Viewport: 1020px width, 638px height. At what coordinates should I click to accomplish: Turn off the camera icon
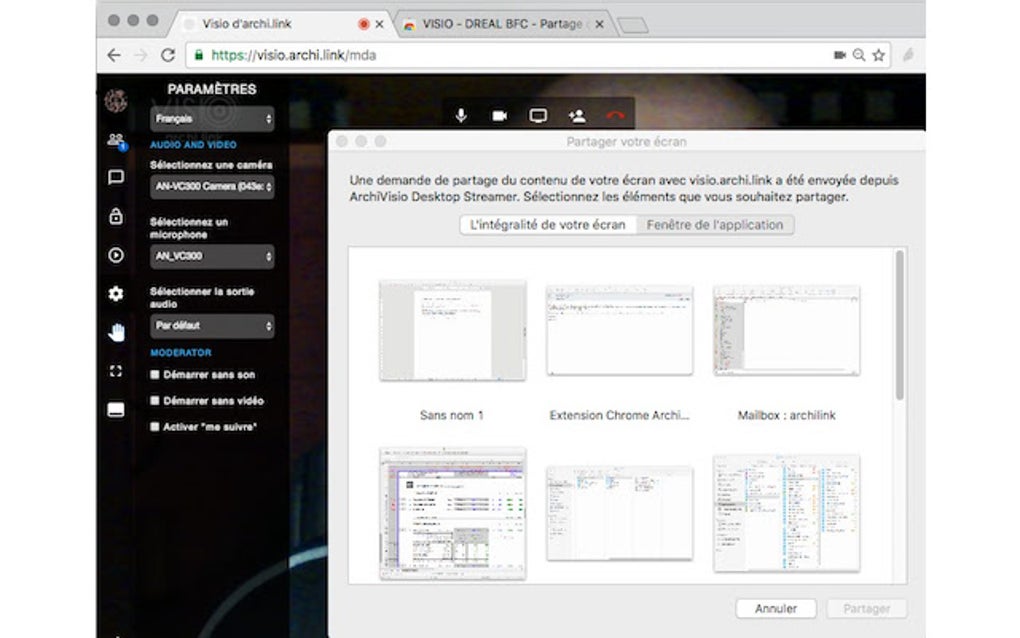point(499,114)
